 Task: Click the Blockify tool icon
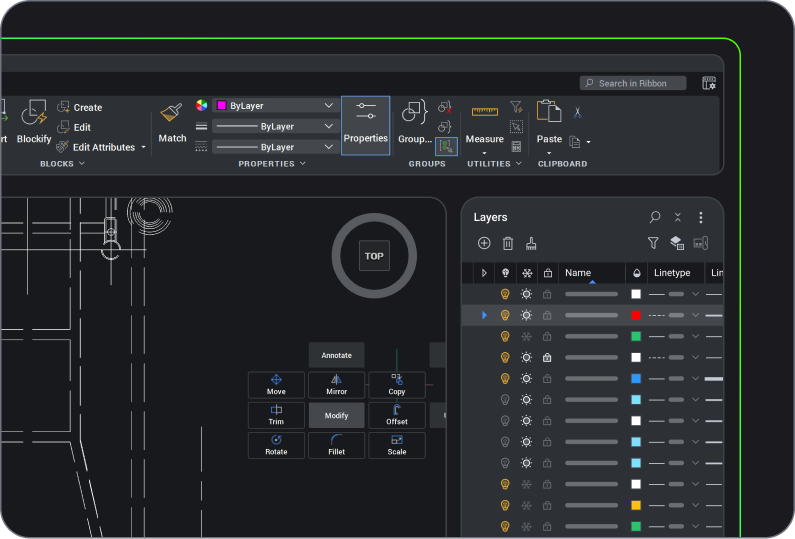(x=34, y=113)
